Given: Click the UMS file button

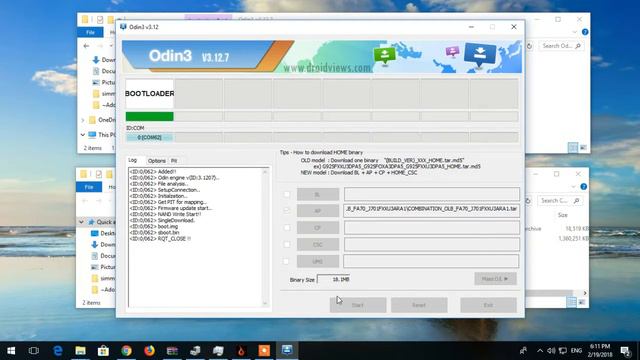Looking at the screenshot, I should (x=318, y=261).
